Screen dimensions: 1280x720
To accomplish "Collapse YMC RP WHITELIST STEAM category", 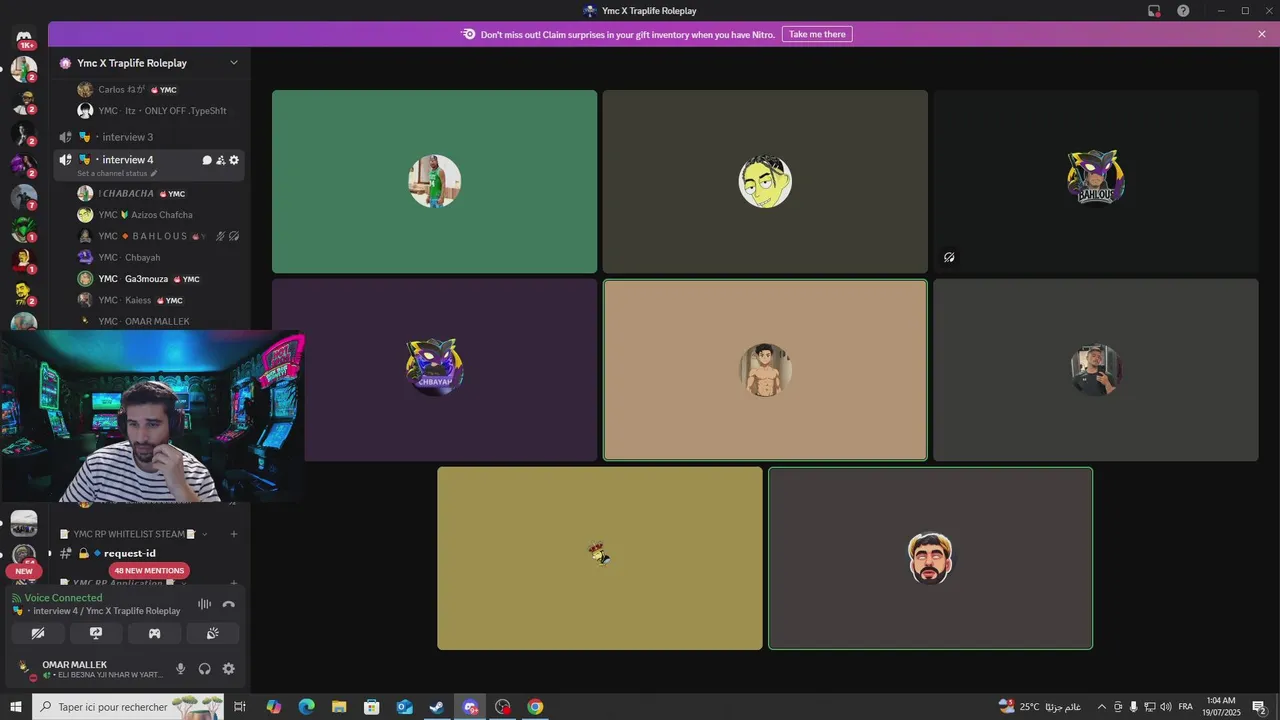I will (x=133, y=534).
